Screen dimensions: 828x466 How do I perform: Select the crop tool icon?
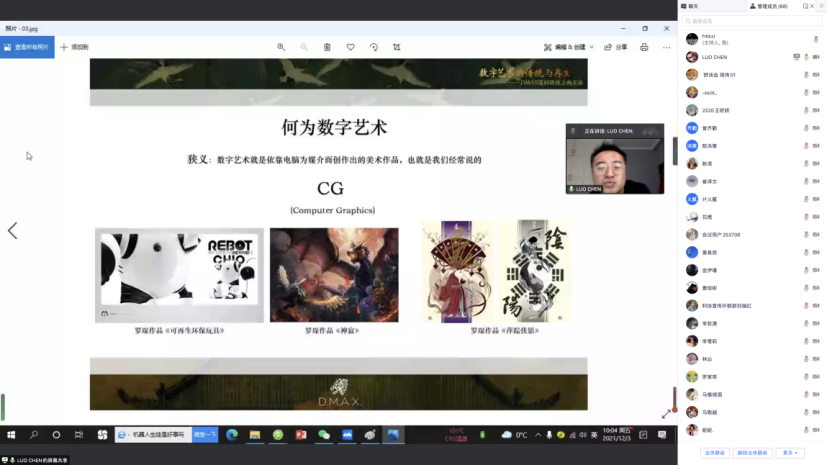397,47
